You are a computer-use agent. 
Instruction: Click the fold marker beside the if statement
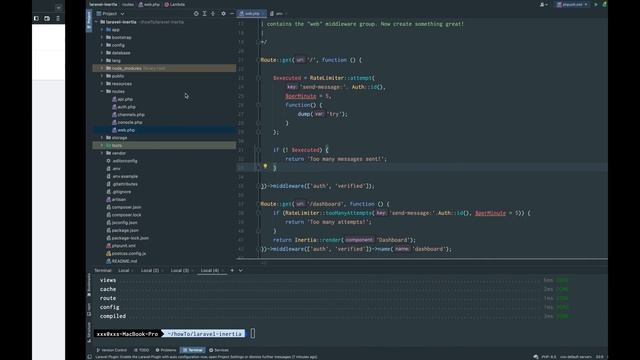[x=258, y=150]
